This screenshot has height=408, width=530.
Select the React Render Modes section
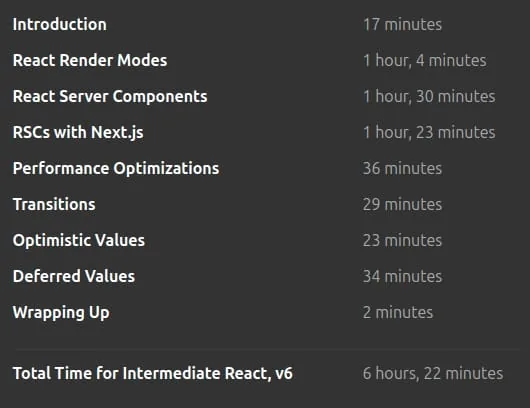(90, 60)
